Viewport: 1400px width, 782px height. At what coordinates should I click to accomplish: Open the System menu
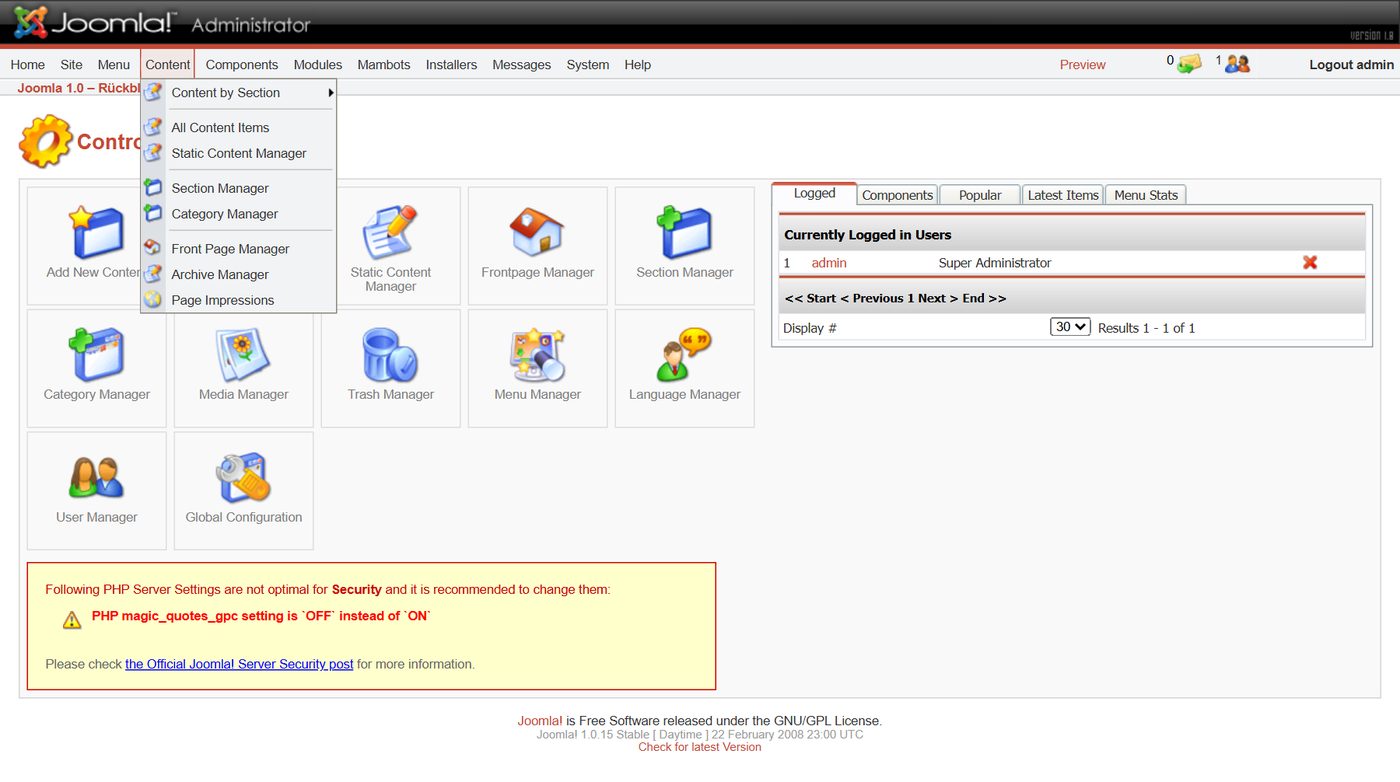587,64
